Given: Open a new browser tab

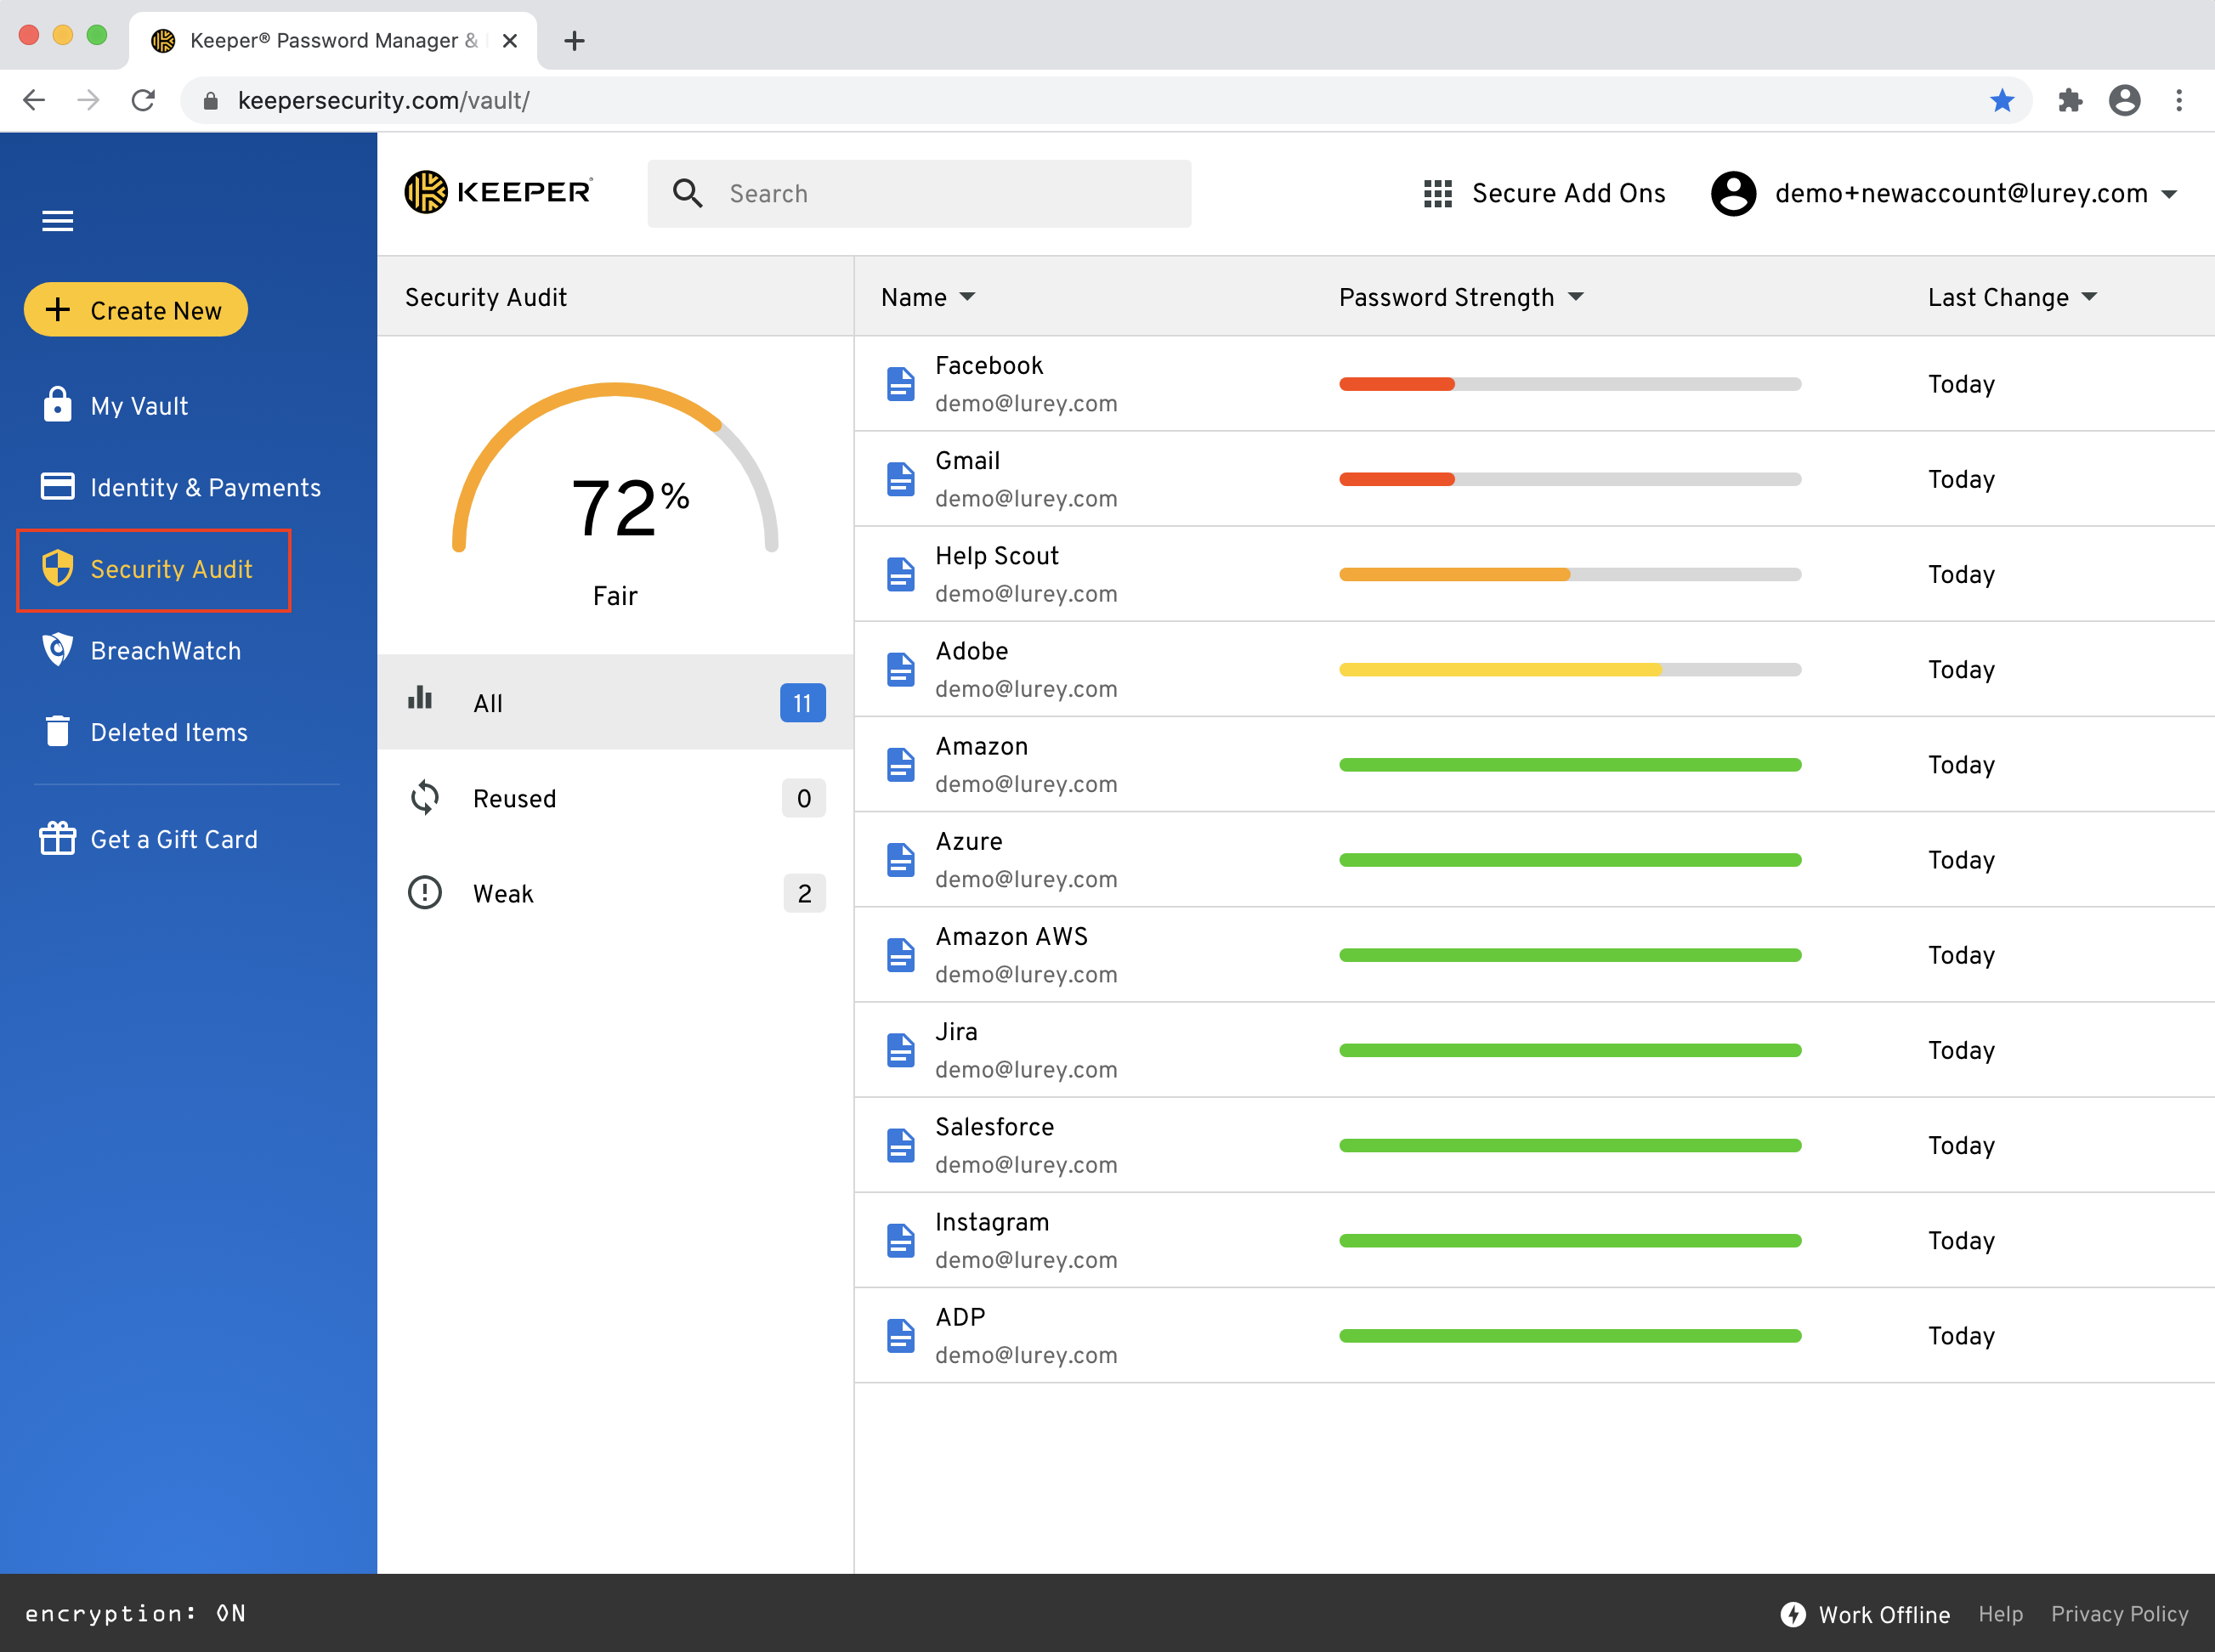Looking at the screenshot, I should pos(574,41).
